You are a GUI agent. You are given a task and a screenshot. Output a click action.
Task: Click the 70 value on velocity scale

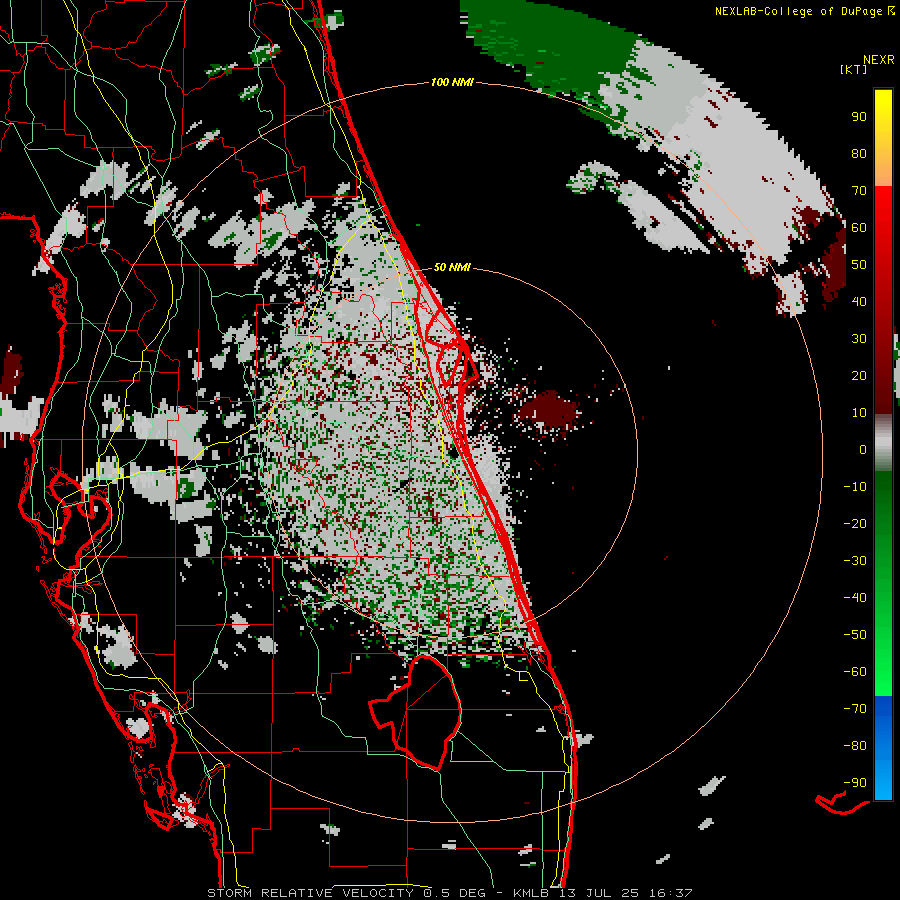point(859,191)
